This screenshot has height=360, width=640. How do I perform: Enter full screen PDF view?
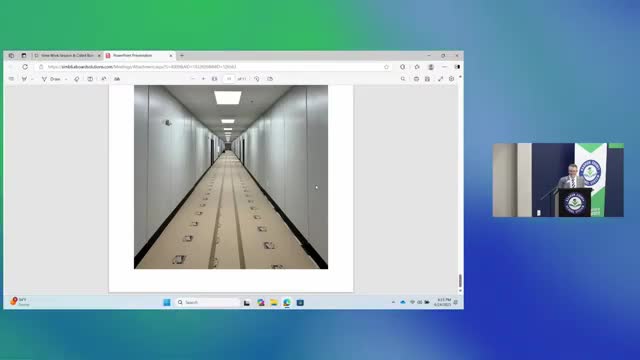[440, 79]
